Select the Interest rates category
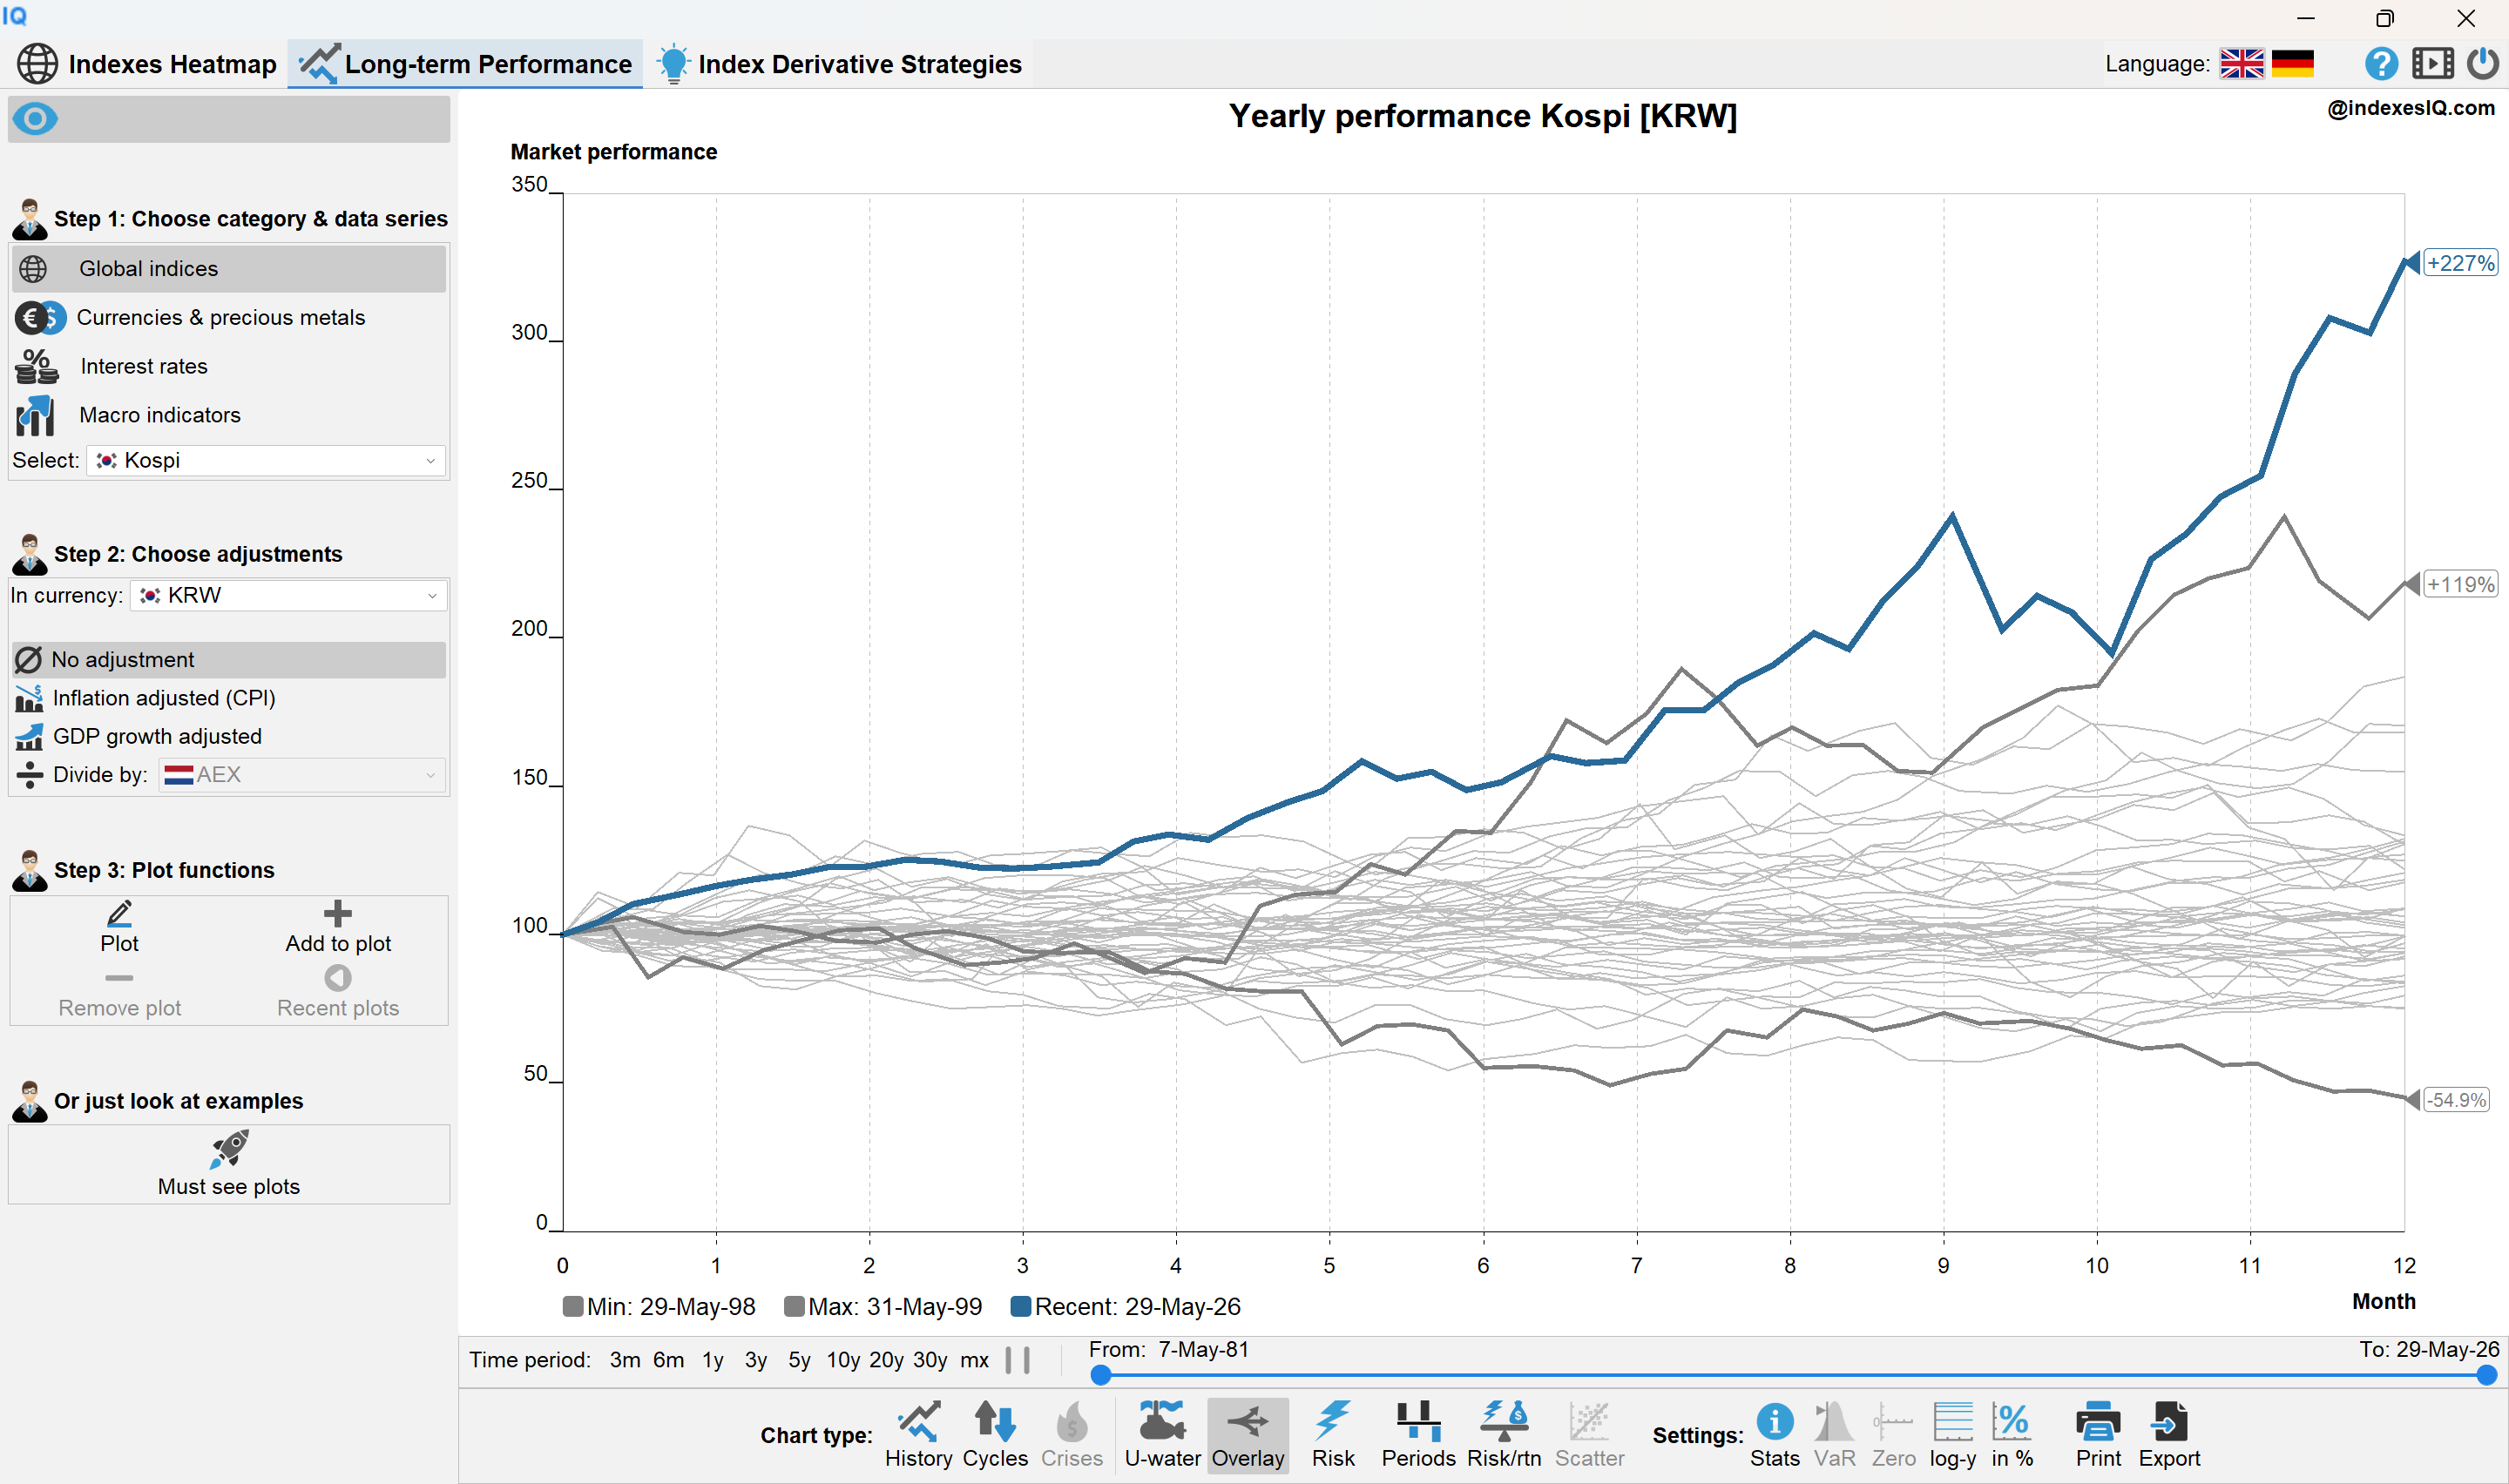 229,367
